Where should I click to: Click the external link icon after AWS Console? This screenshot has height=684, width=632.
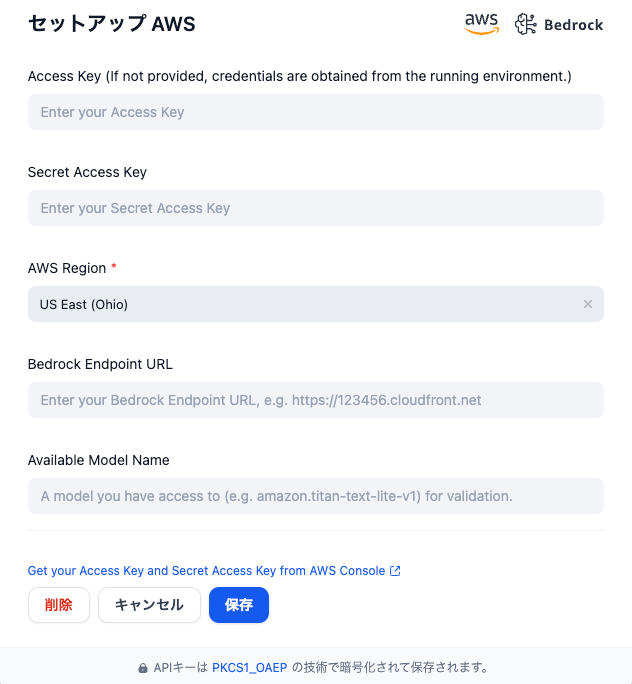tap(395, 571)
